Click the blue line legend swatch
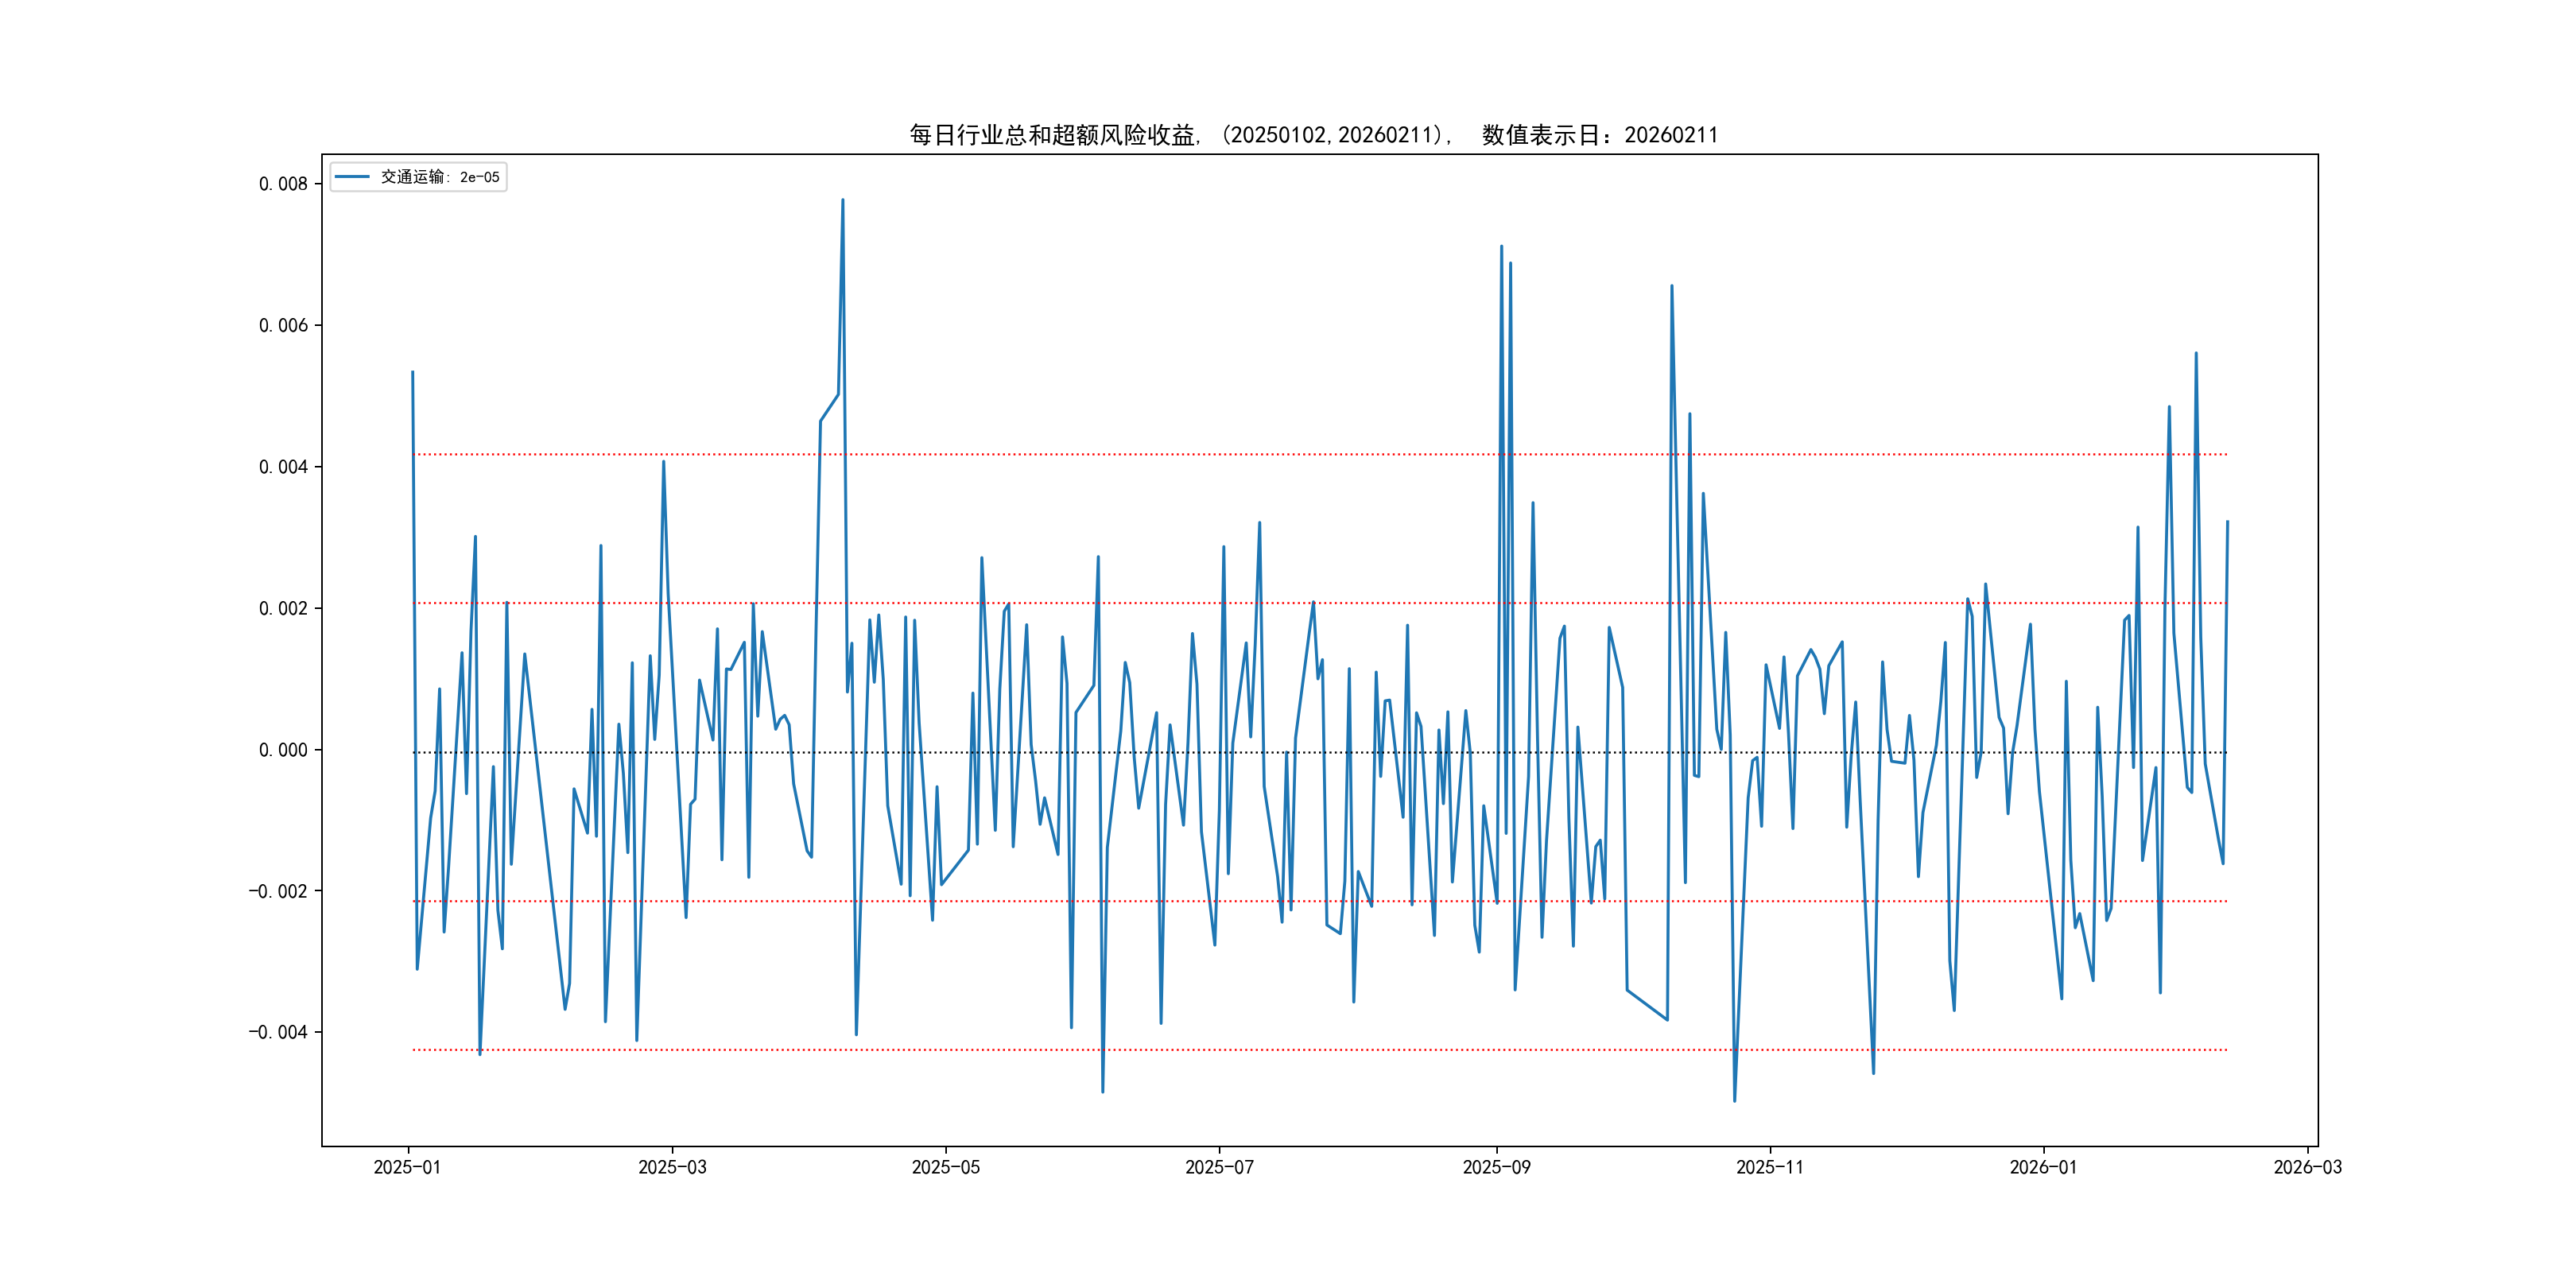 (x=352, y=177)
